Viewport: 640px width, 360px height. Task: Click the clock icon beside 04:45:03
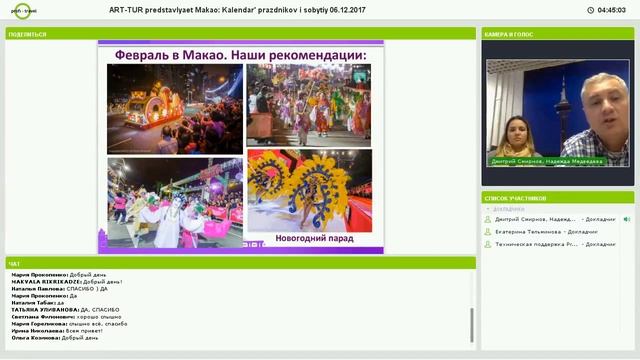[590, 10]
